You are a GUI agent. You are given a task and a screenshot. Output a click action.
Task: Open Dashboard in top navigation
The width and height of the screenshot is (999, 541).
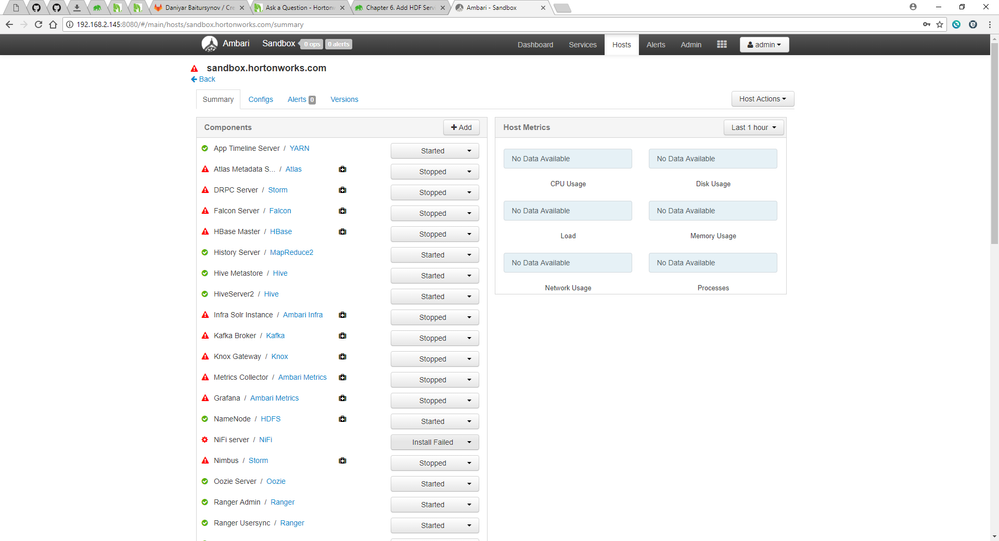(535, 45)
